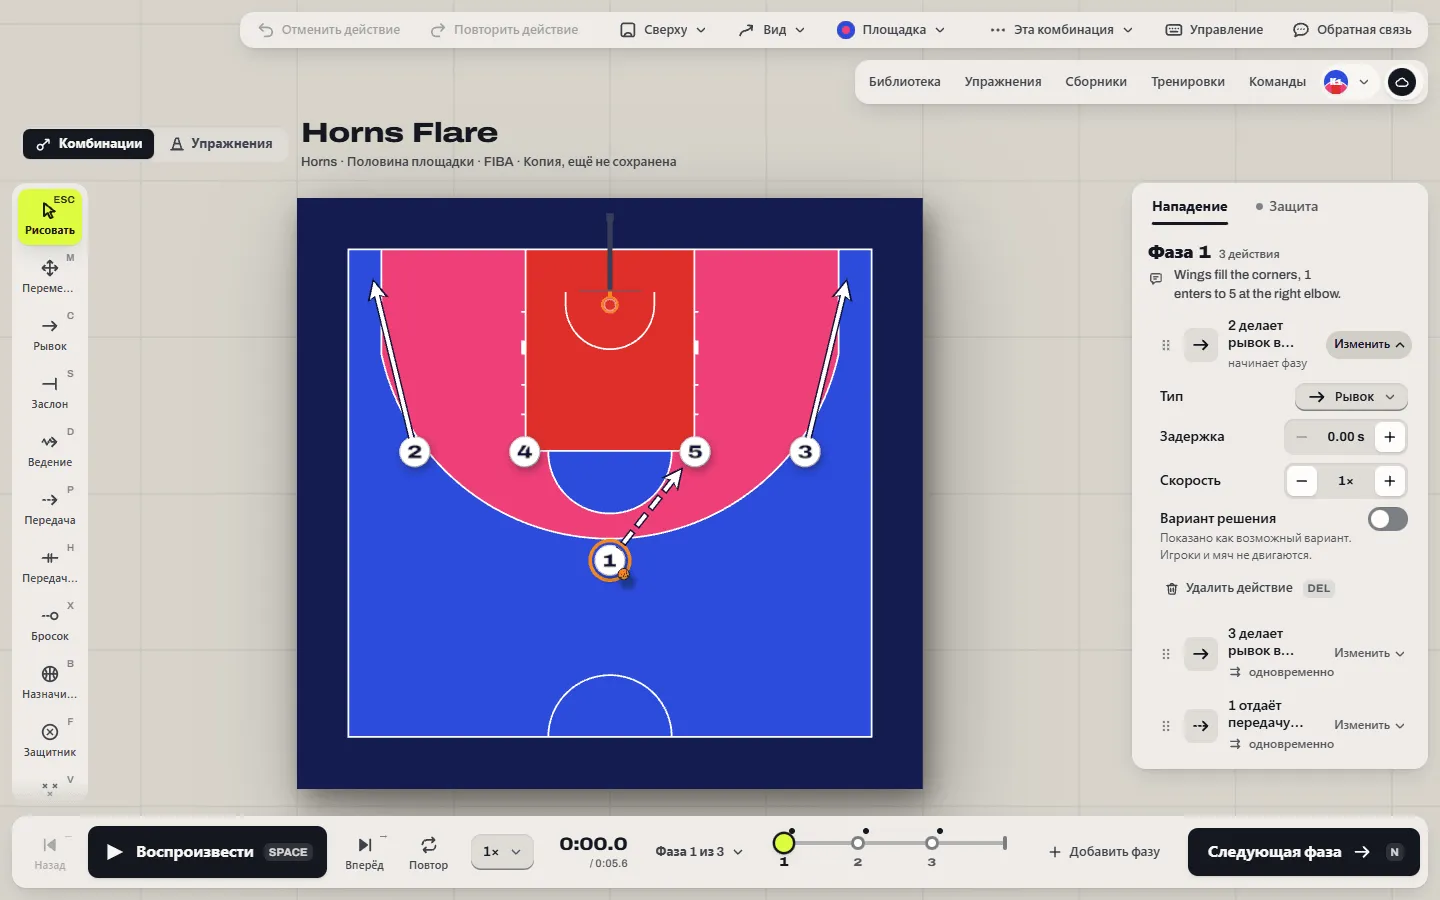Open Тип Рывок type dropdown

(1351, 397)
